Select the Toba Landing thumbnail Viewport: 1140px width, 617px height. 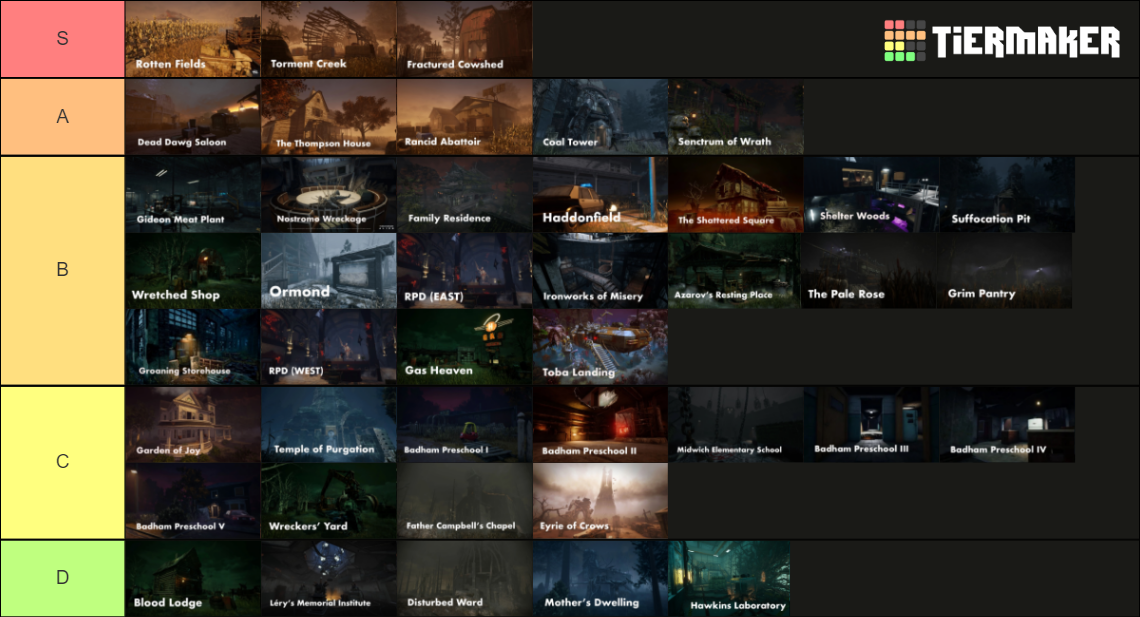[x=599, y=347]
